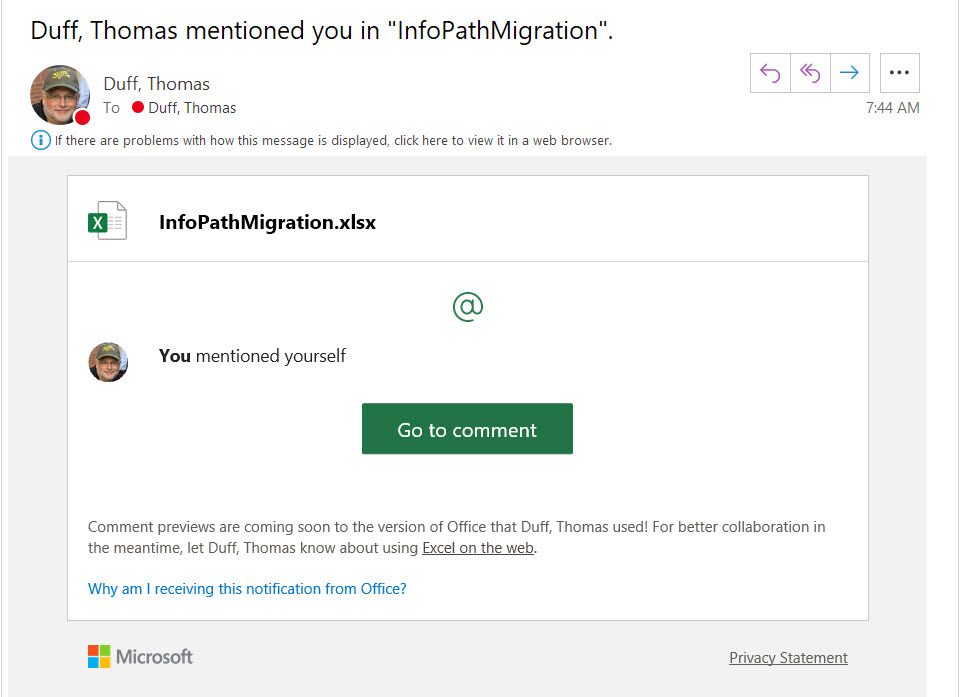This screenshot has height=697, width=959.
Task: Click the 7:44 AM timestamp
Action: pos(892,108)
